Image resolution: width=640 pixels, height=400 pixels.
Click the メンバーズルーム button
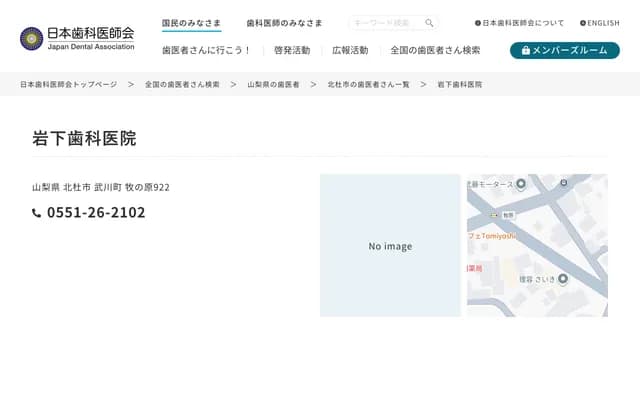click(564, 50)
